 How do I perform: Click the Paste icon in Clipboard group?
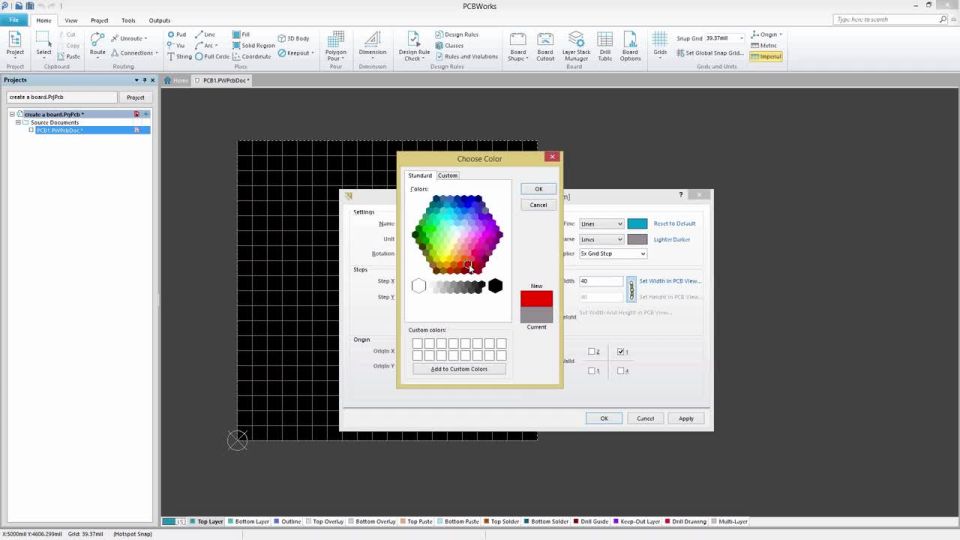[69, 56]
